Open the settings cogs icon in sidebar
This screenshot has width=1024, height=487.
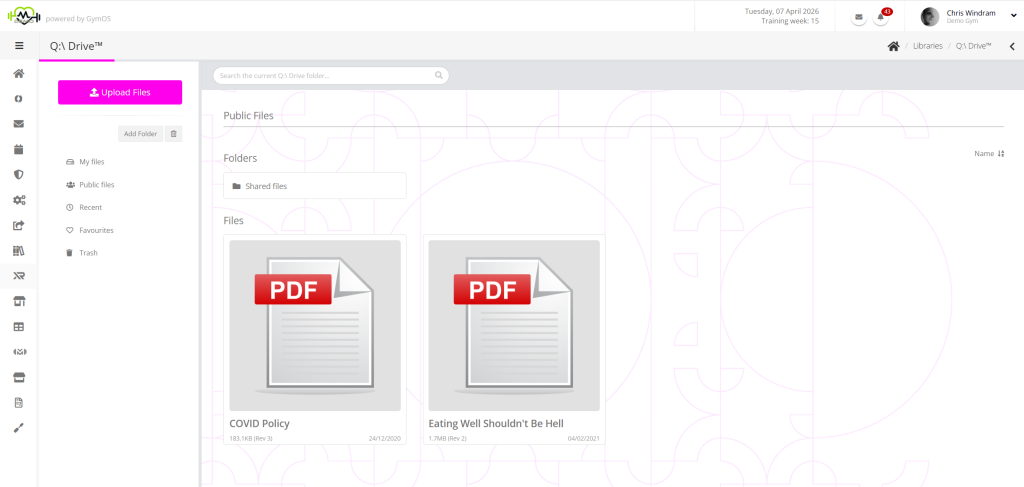18,200
